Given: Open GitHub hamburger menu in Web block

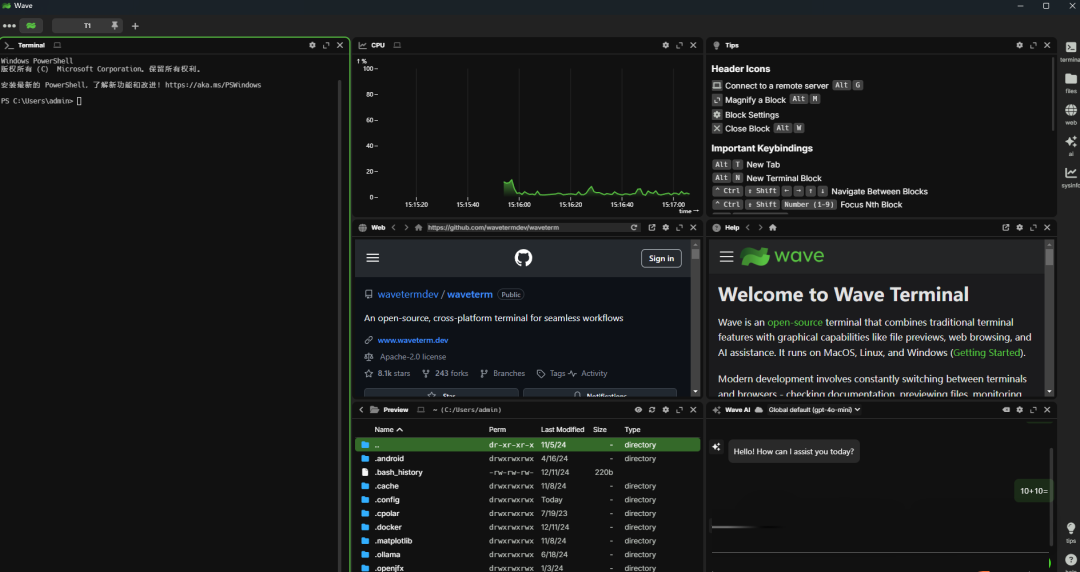Looking at the screenshot, I should [373, 258].
